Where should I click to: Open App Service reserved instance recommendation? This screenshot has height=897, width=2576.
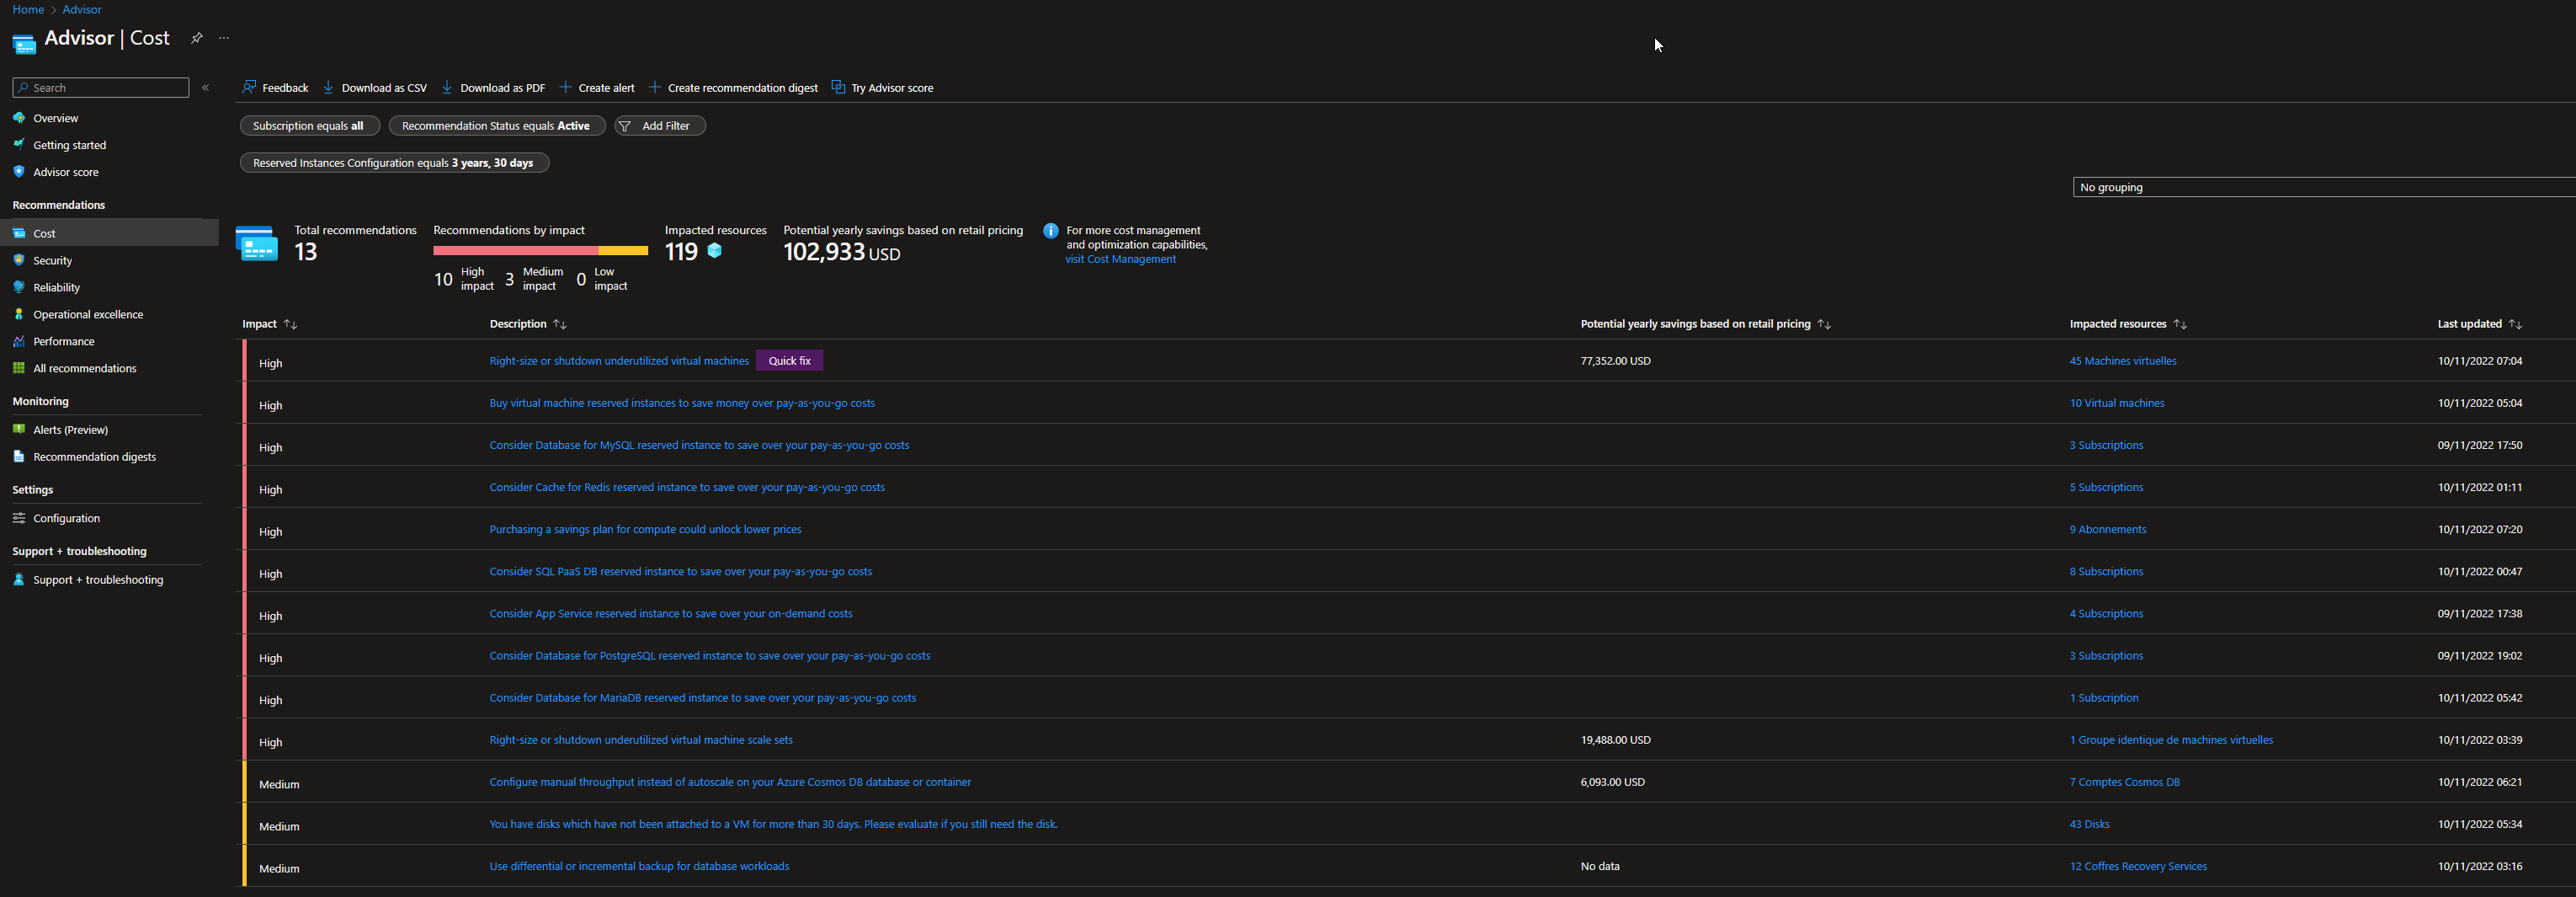coord(671,613)
